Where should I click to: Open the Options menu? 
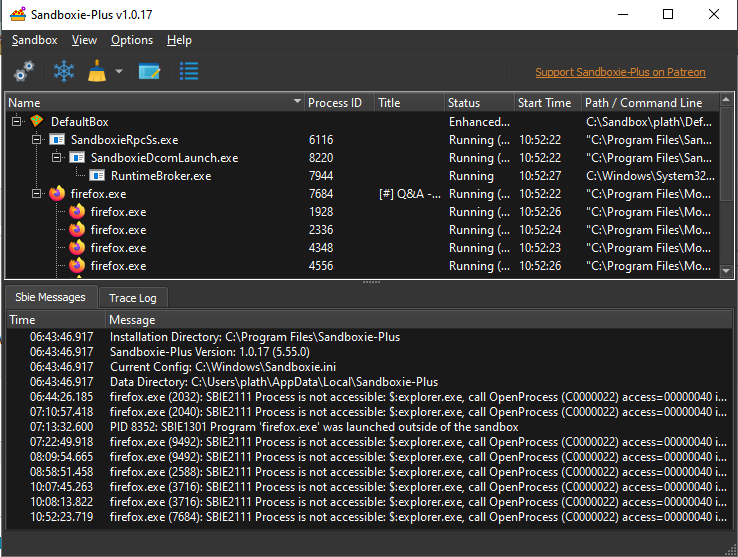pos(132,40)
